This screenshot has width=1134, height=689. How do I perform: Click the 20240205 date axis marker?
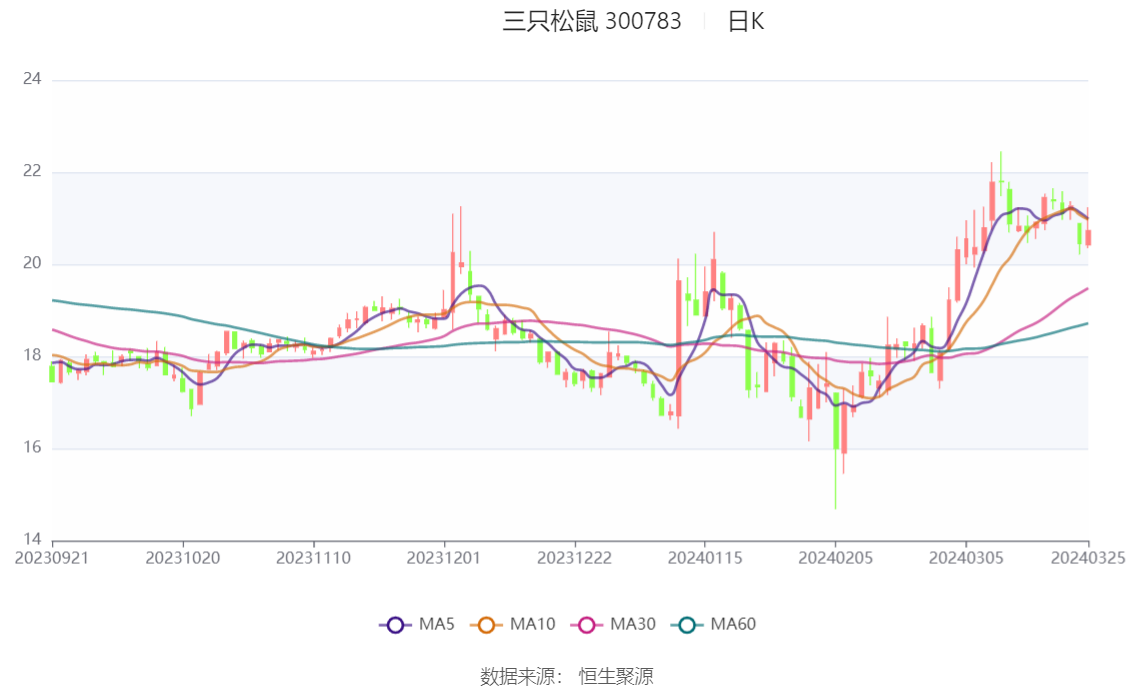[x=835, y=558]
